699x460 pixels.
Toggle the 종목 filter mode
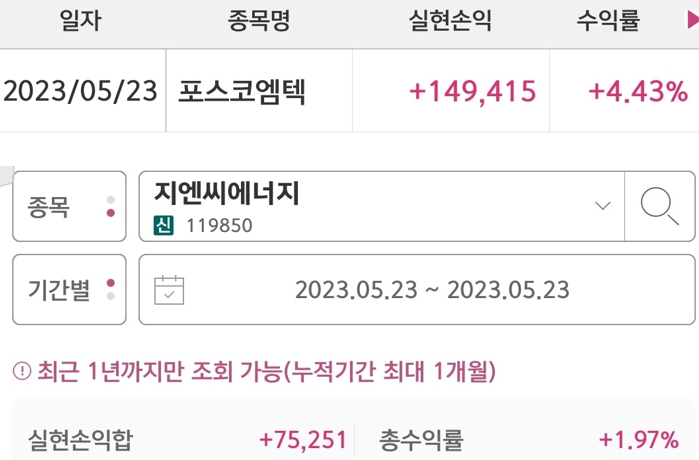(x=70, y=206)
